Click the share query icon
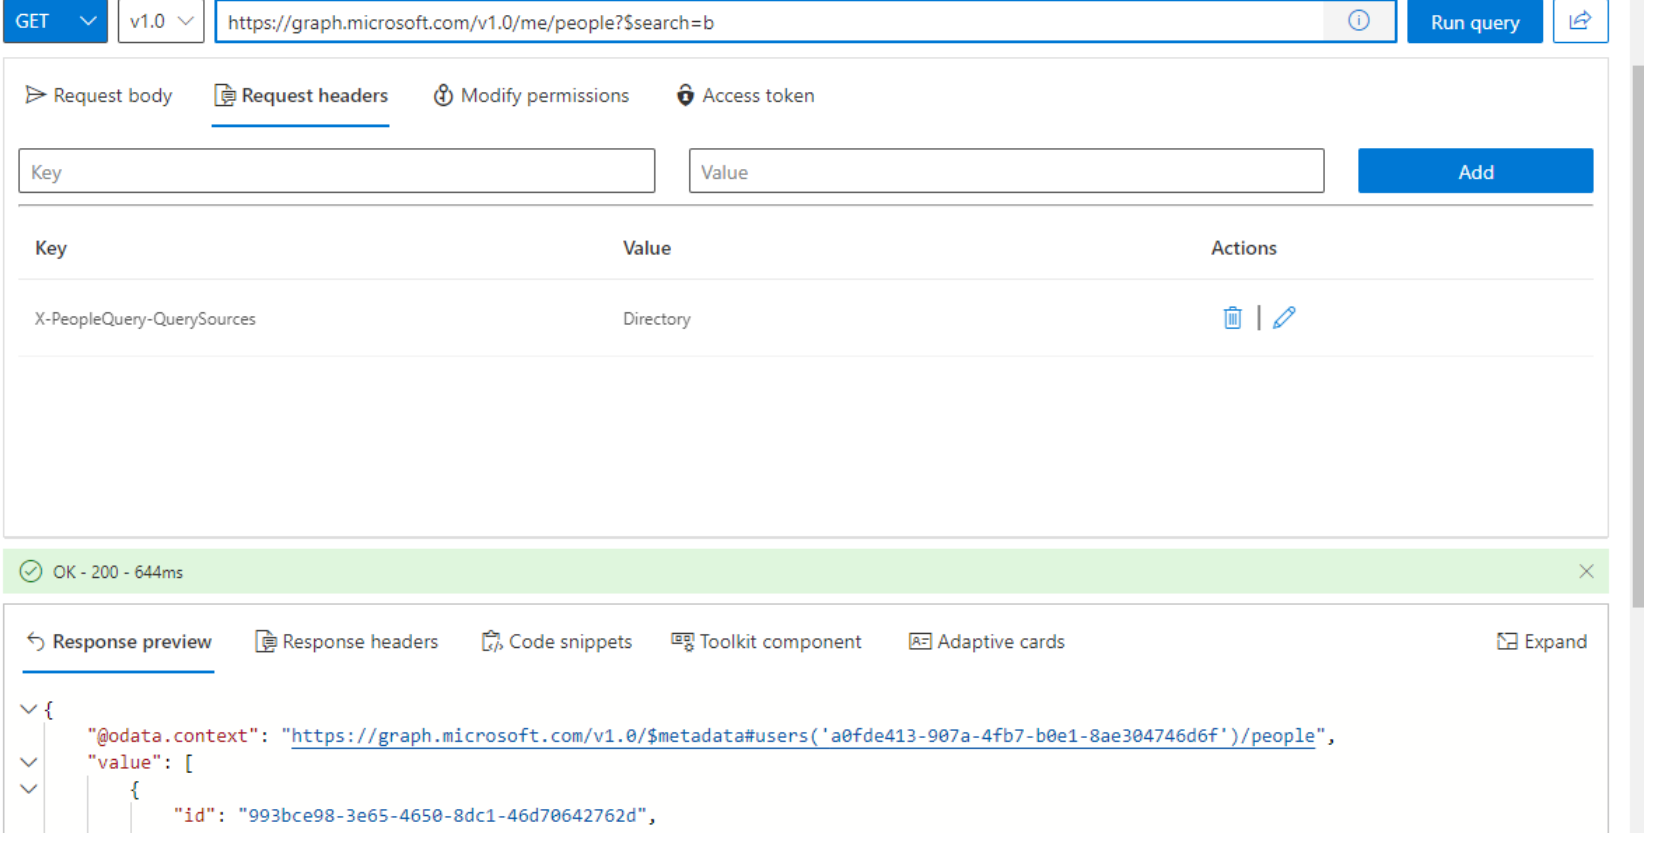The height and width of the screenshot is (845, 1653). point(1580,21)
